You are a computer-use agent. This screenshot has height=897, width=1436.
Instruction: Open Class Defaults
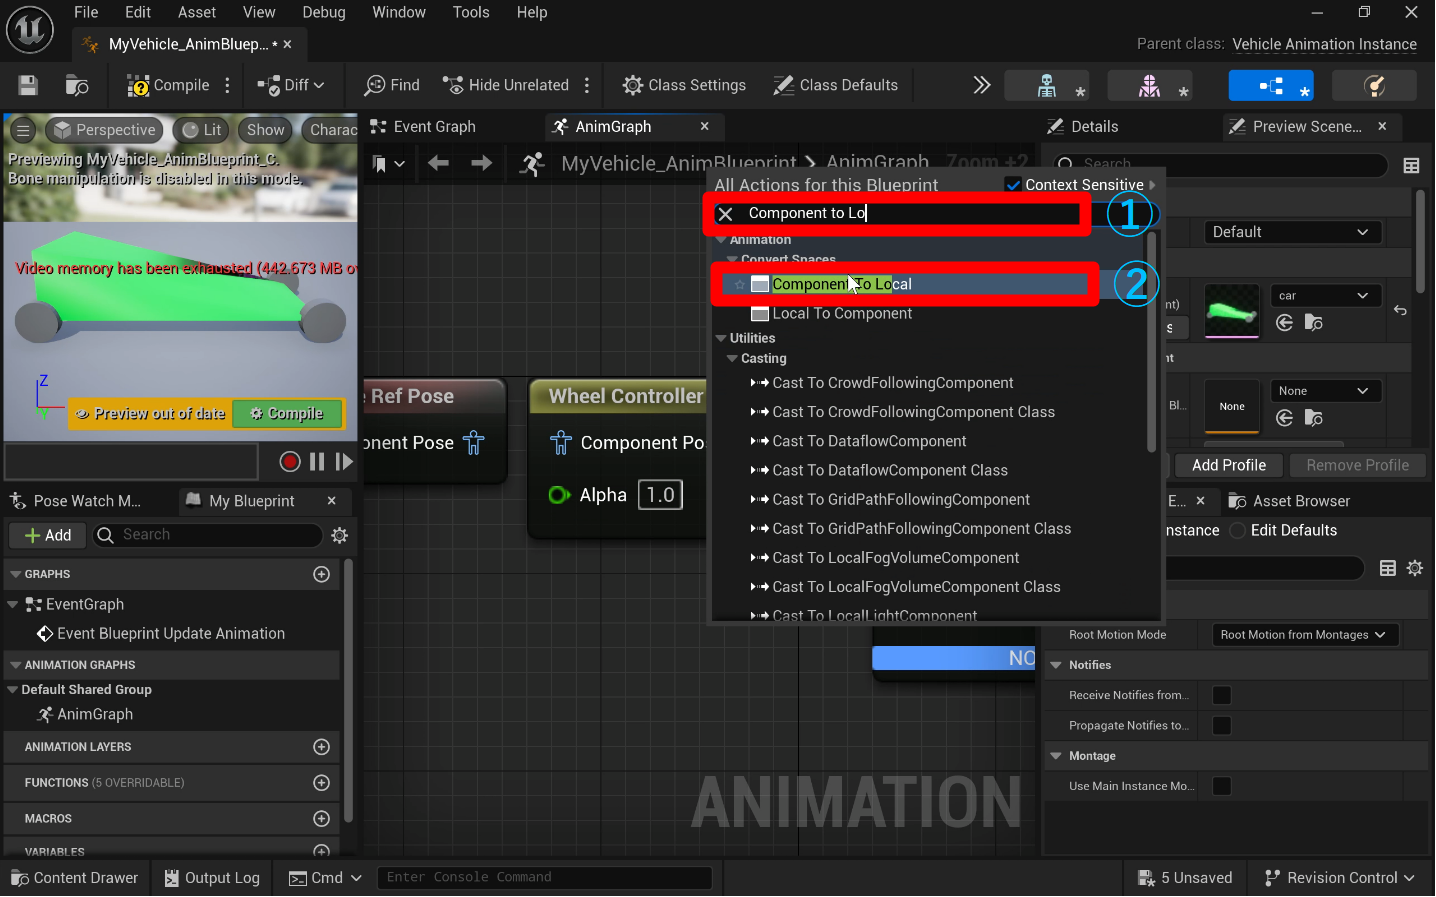click(x=836, y=86)
